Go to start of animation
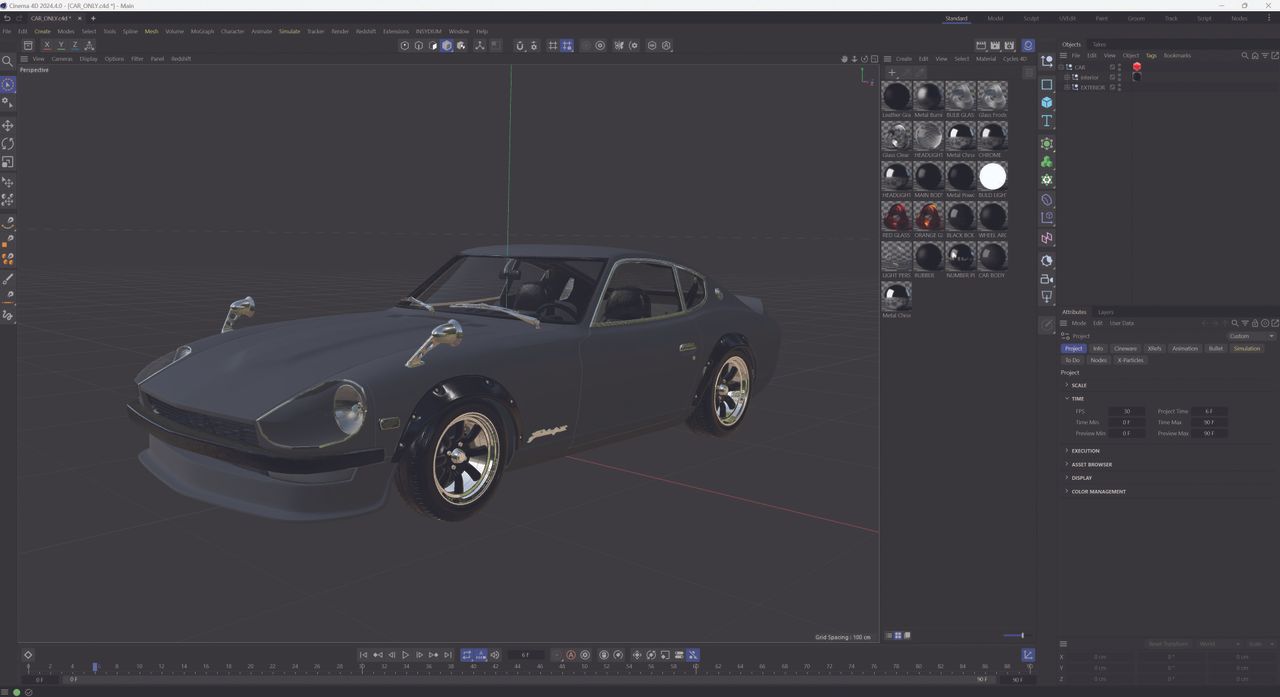 (363, 655)
